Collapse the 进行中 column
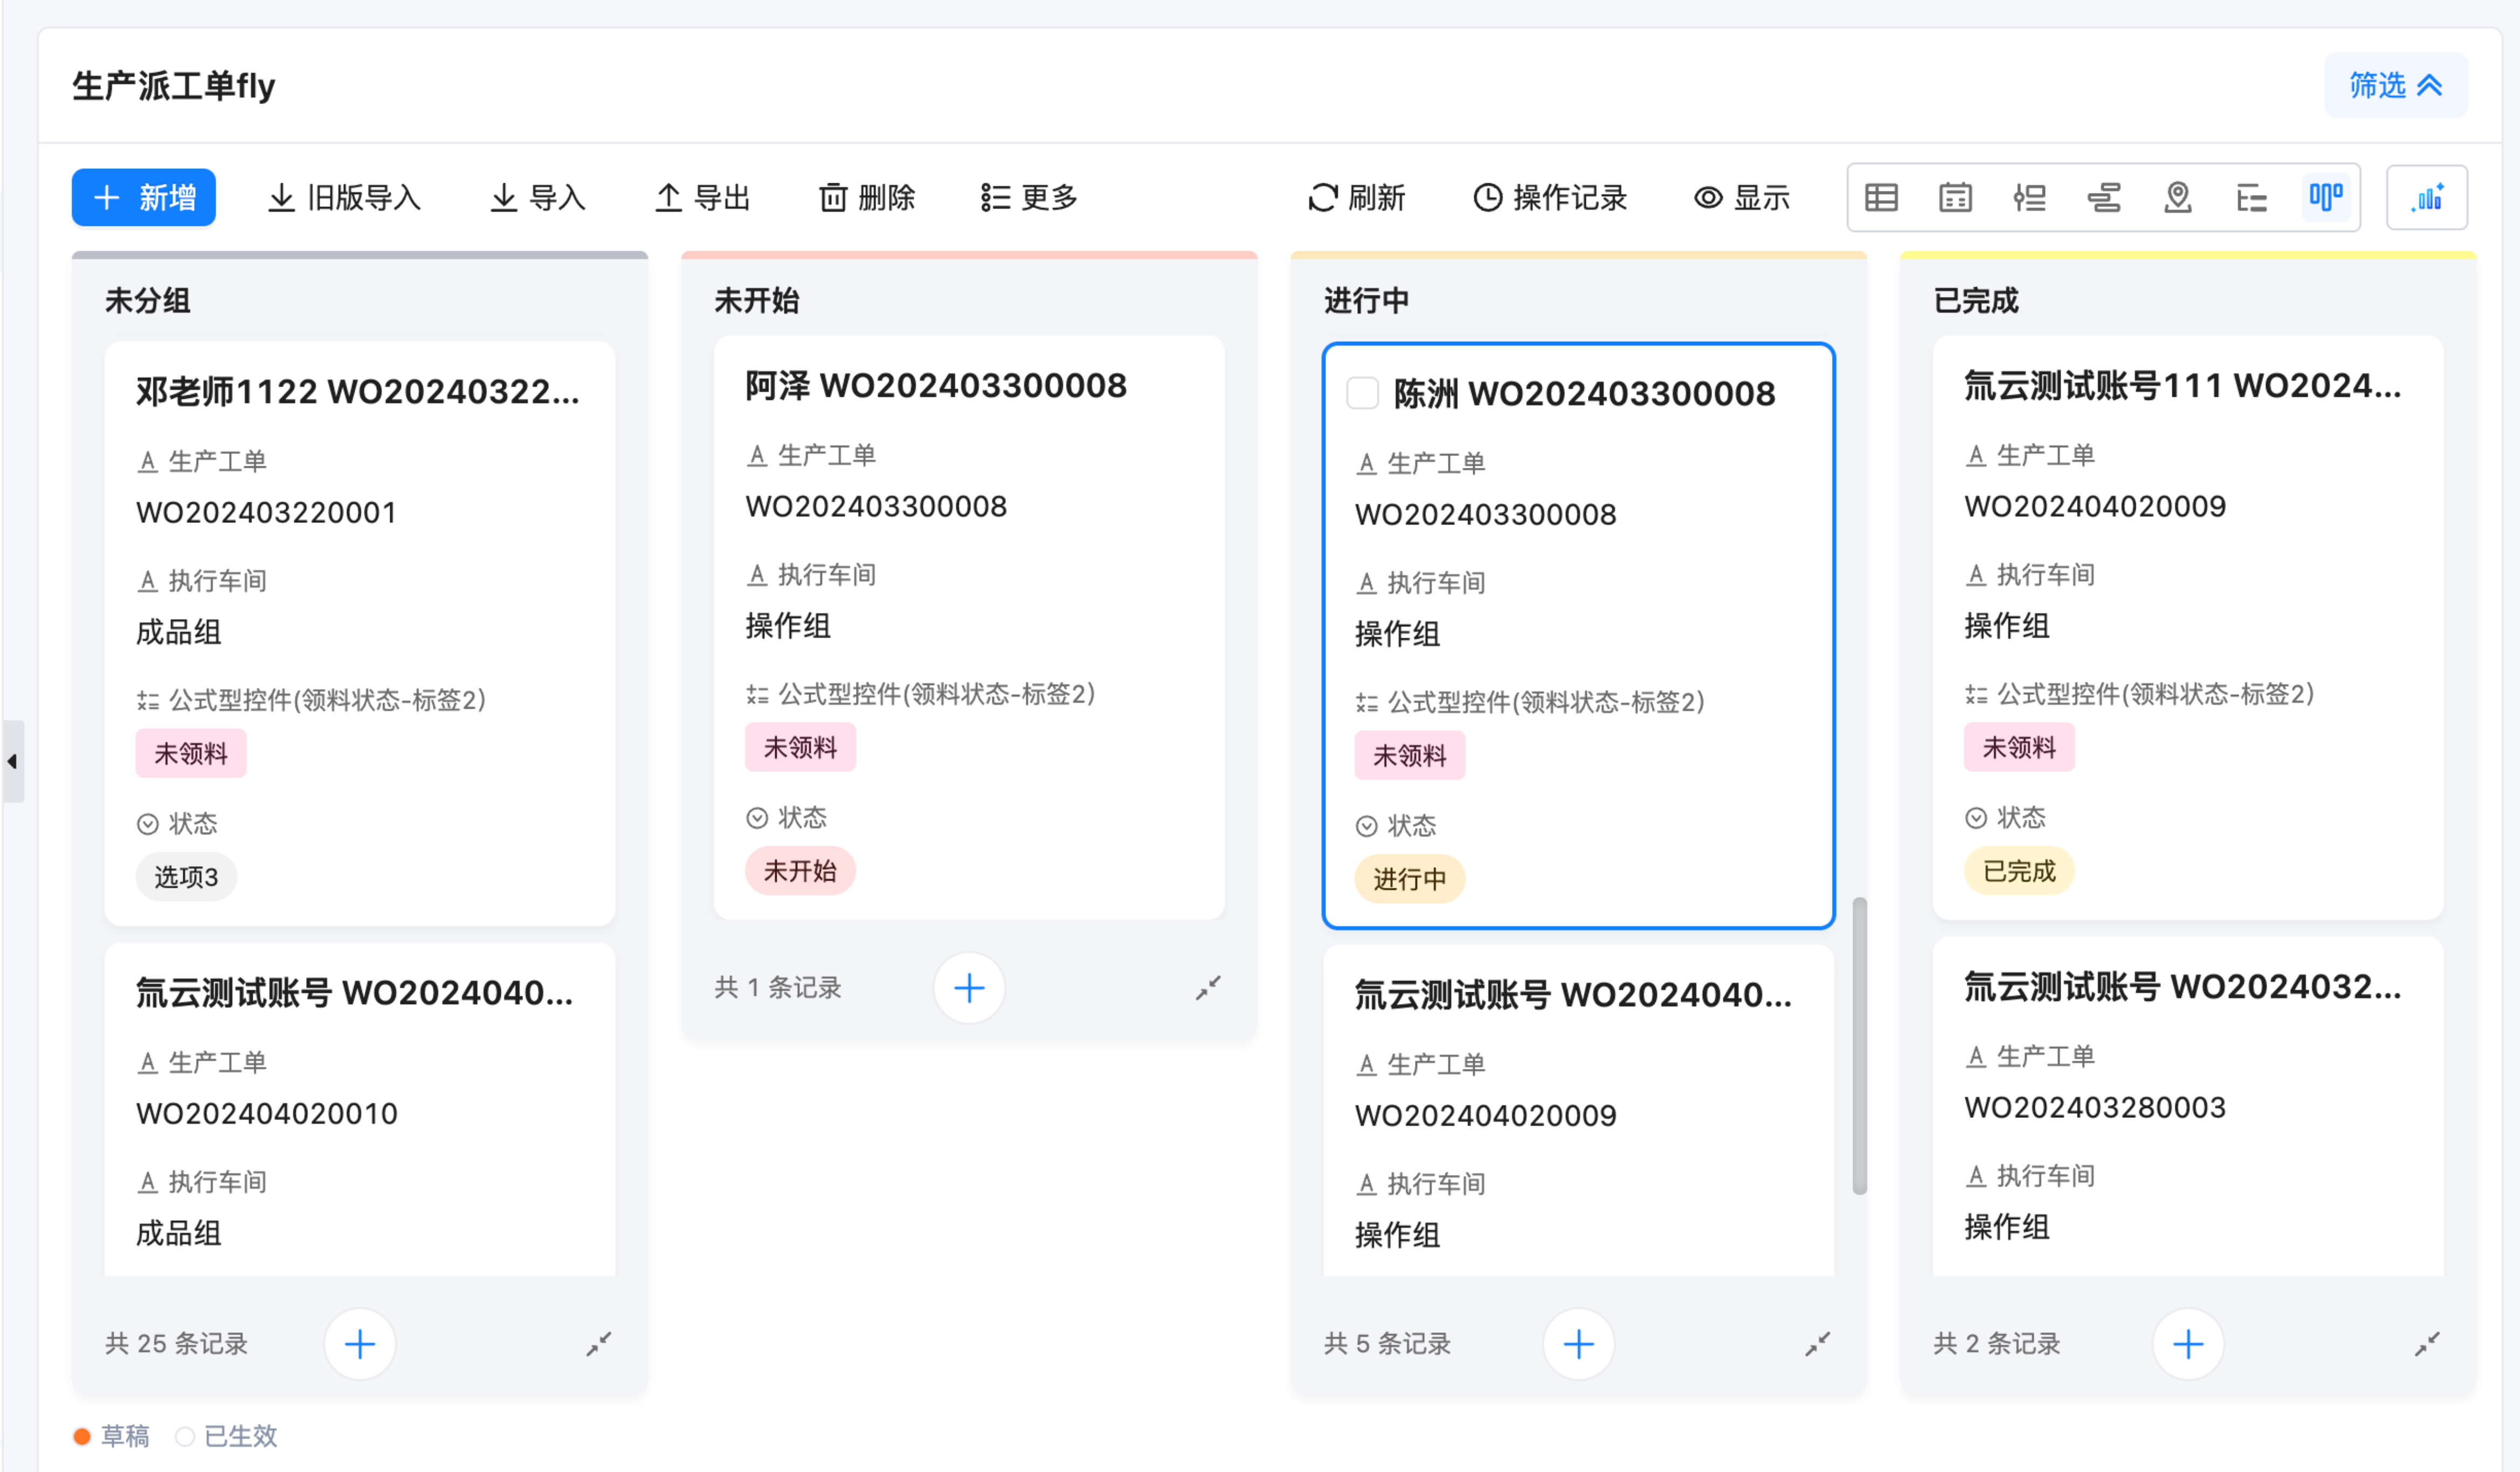 click(x=1818, y=1344)
